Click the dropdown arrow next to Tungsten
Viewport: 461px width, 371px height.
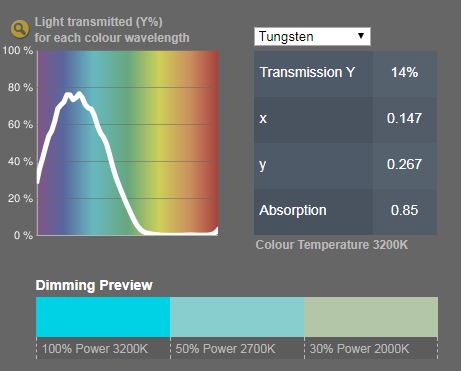pyautogui.click(x=361, y=36)
